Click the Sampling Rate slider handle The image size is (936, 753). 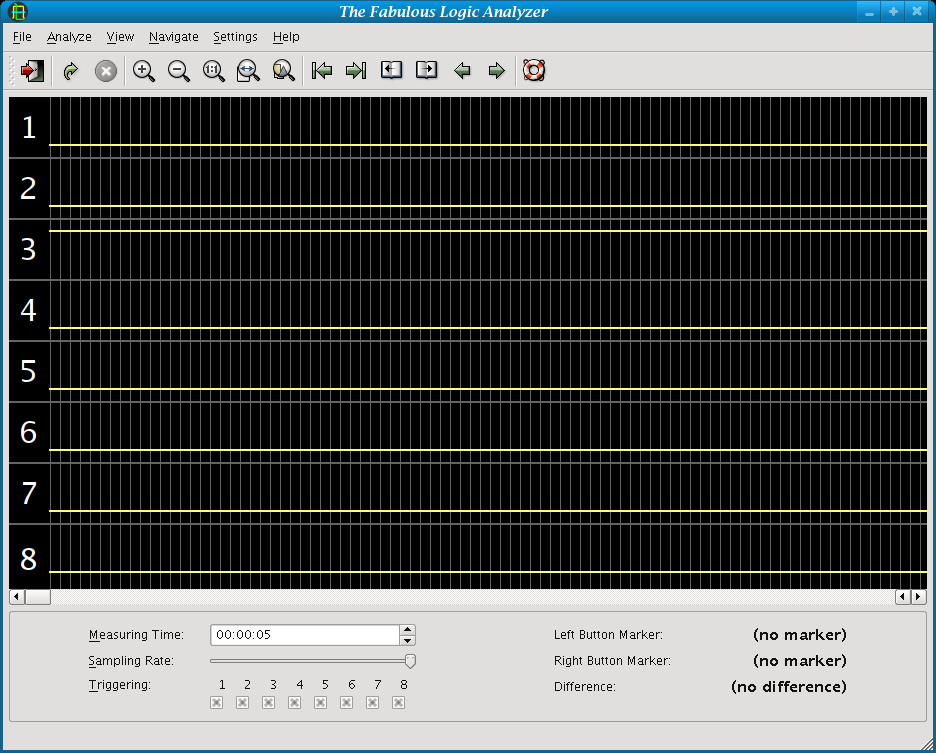coord(410,661)
